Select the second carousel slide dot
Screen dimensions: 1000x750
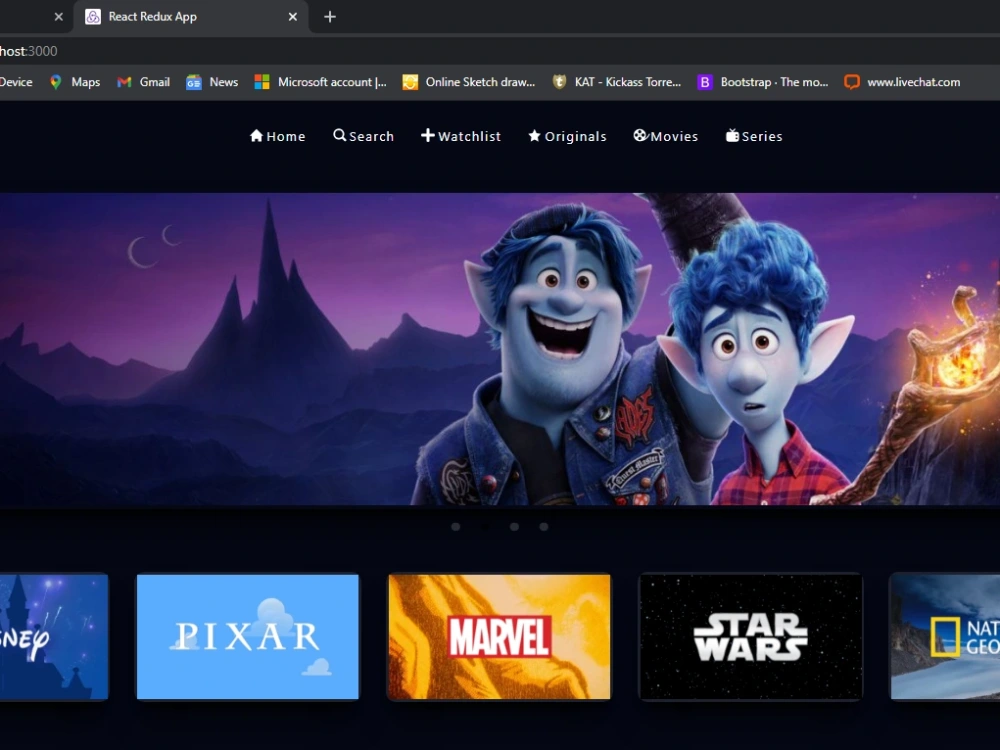[x=485, y=527]
